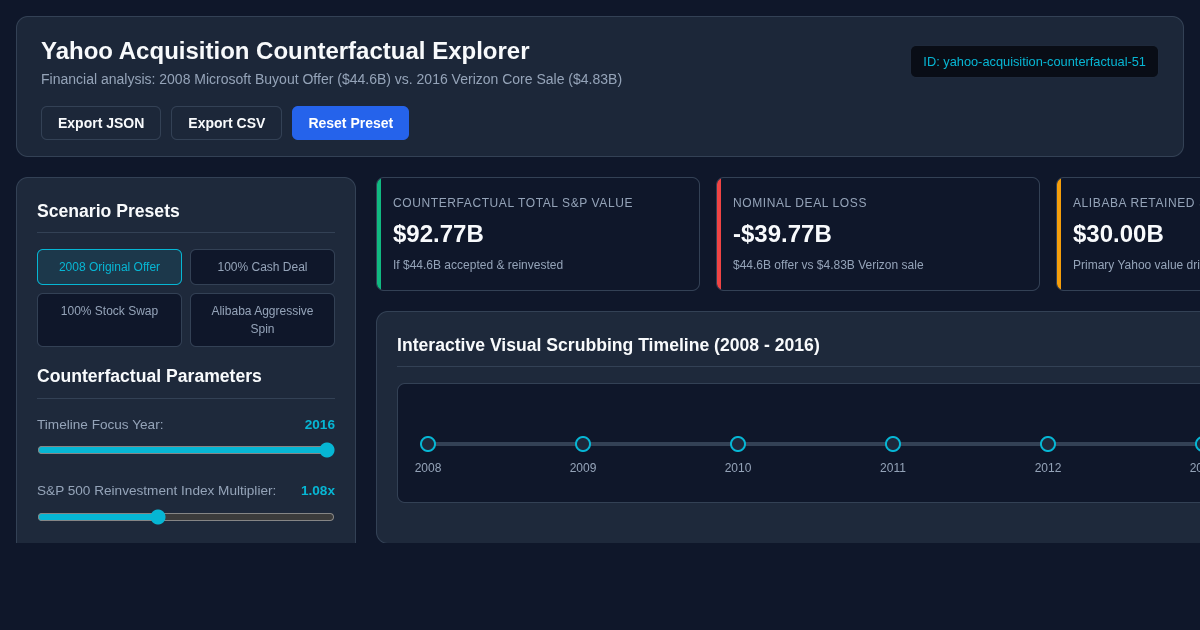Select the 2008 Original Offer preset
The width and height of the screenshot is (1200, 630).
[x=109, y=267]
